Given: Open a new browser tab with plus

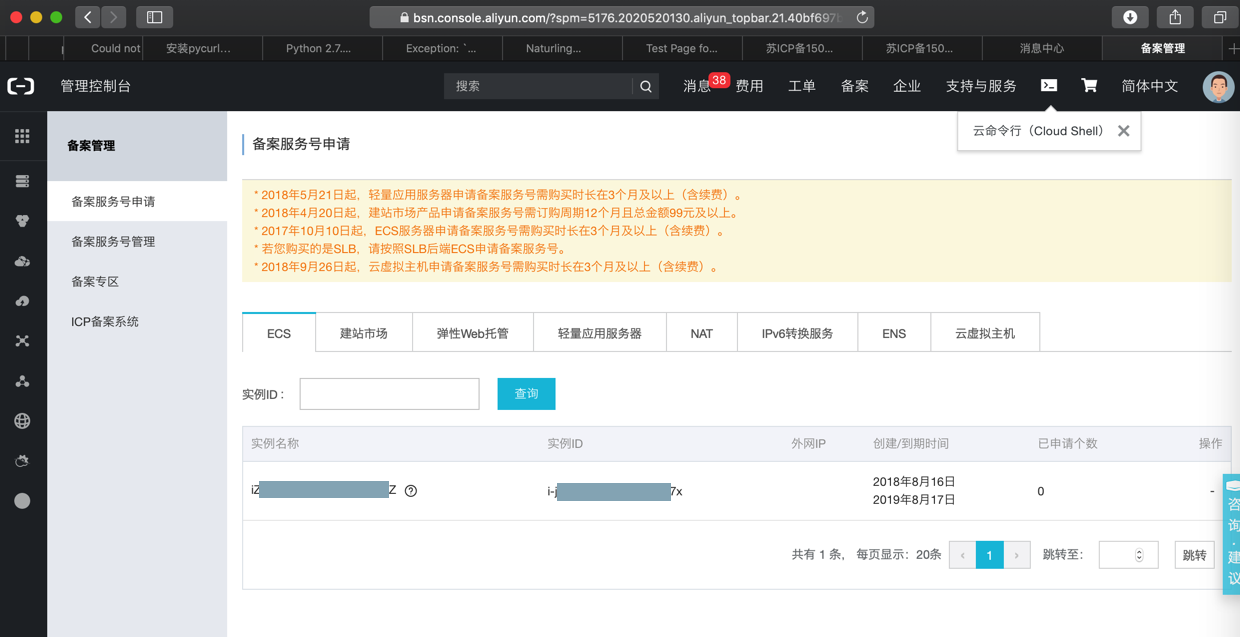Looking at the screenshot, I should 1233,48.
